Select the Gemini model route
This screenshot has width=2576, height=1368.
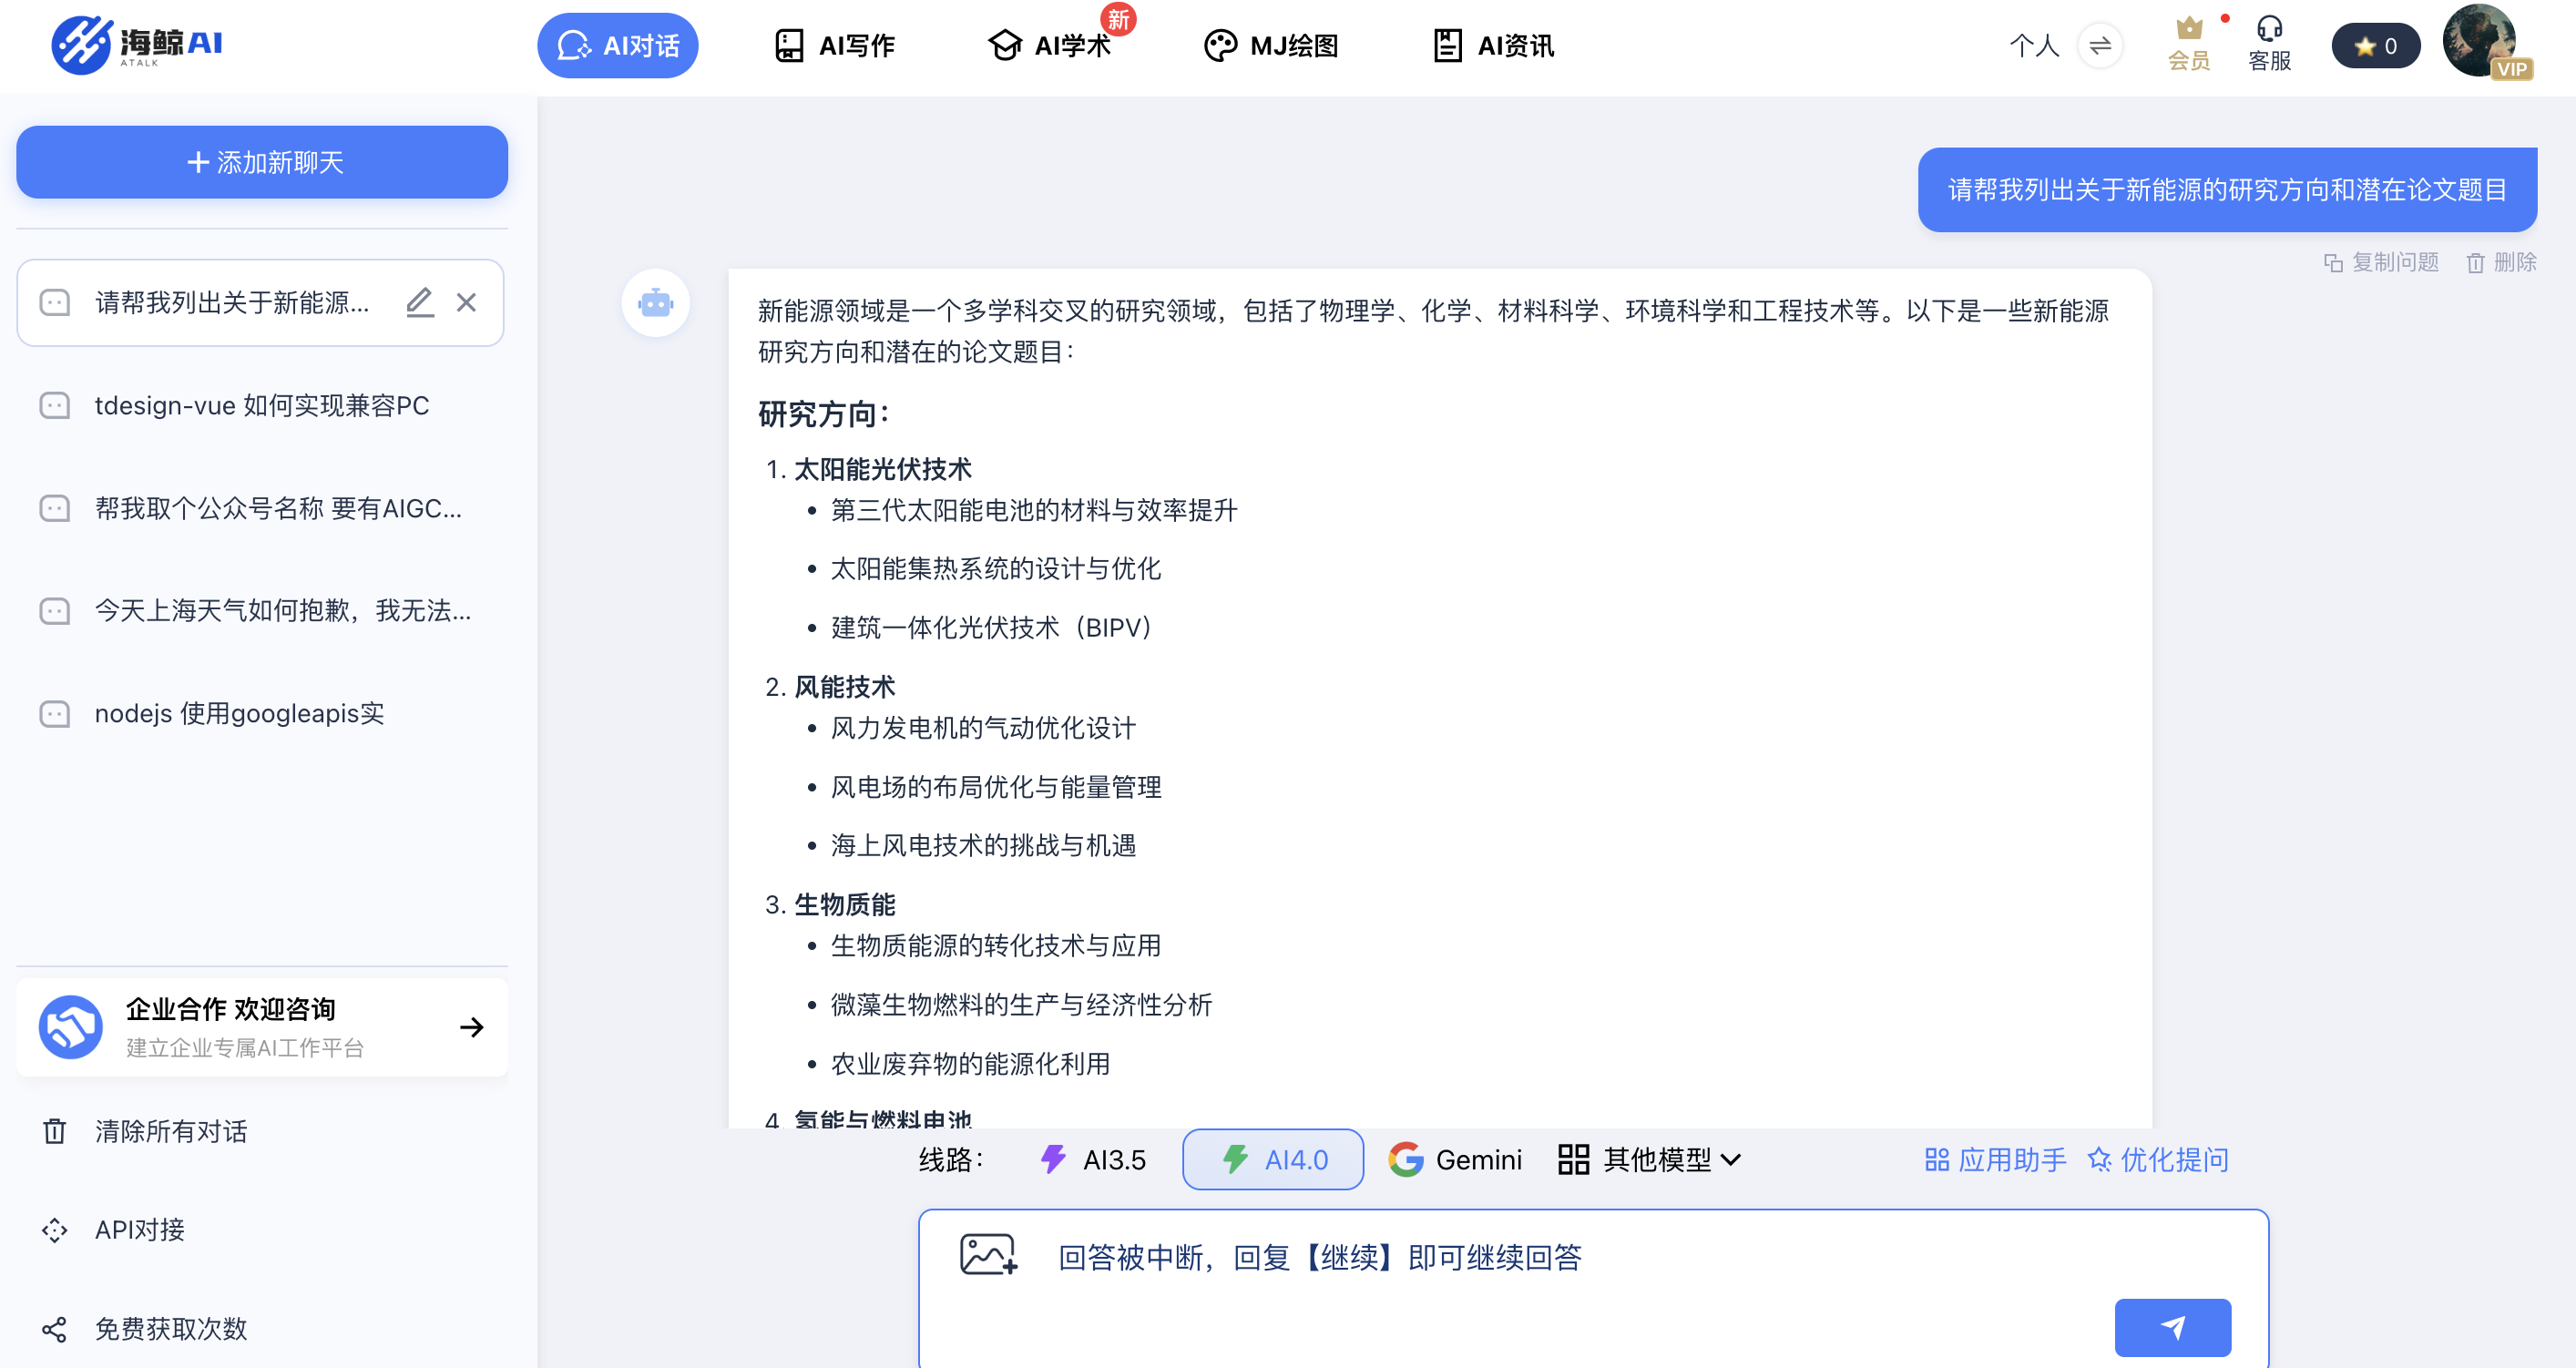pyautogui.click(x=1455, y=1159)
